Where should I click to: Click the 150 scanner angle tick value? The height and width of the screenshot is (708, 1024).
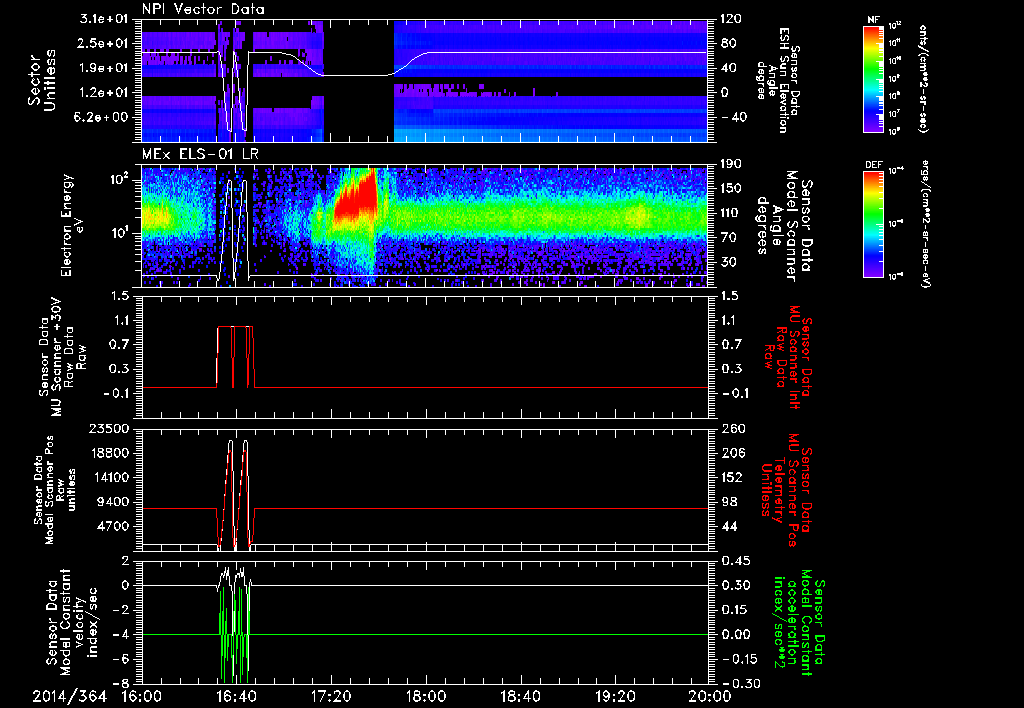[731, 189]
